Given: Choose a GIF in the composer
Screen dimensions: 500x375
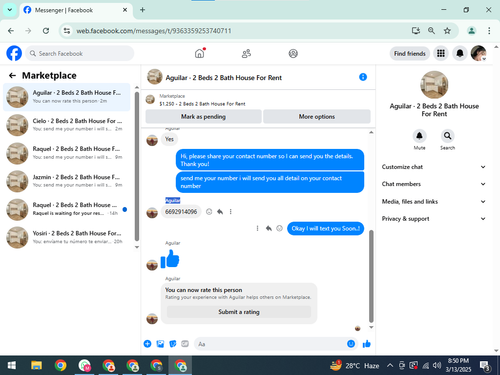Looking at the screenshot, I should pyautogui.click(x=185, y=344).
